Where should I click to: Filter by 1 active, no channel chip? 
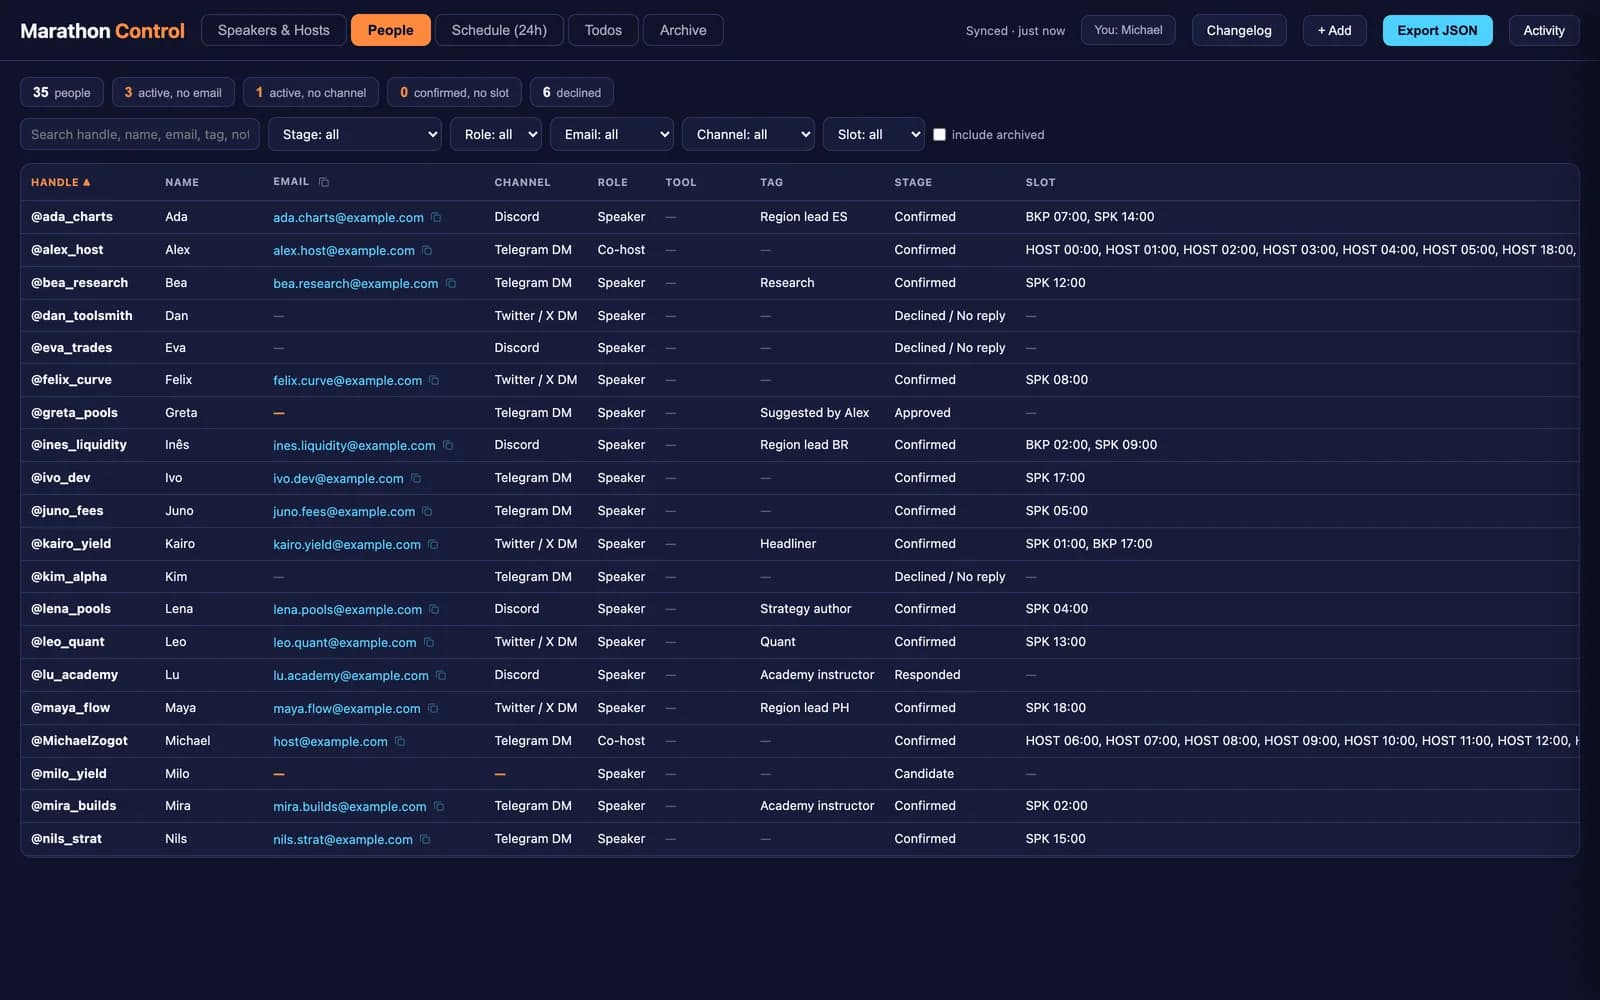point(311,92)
